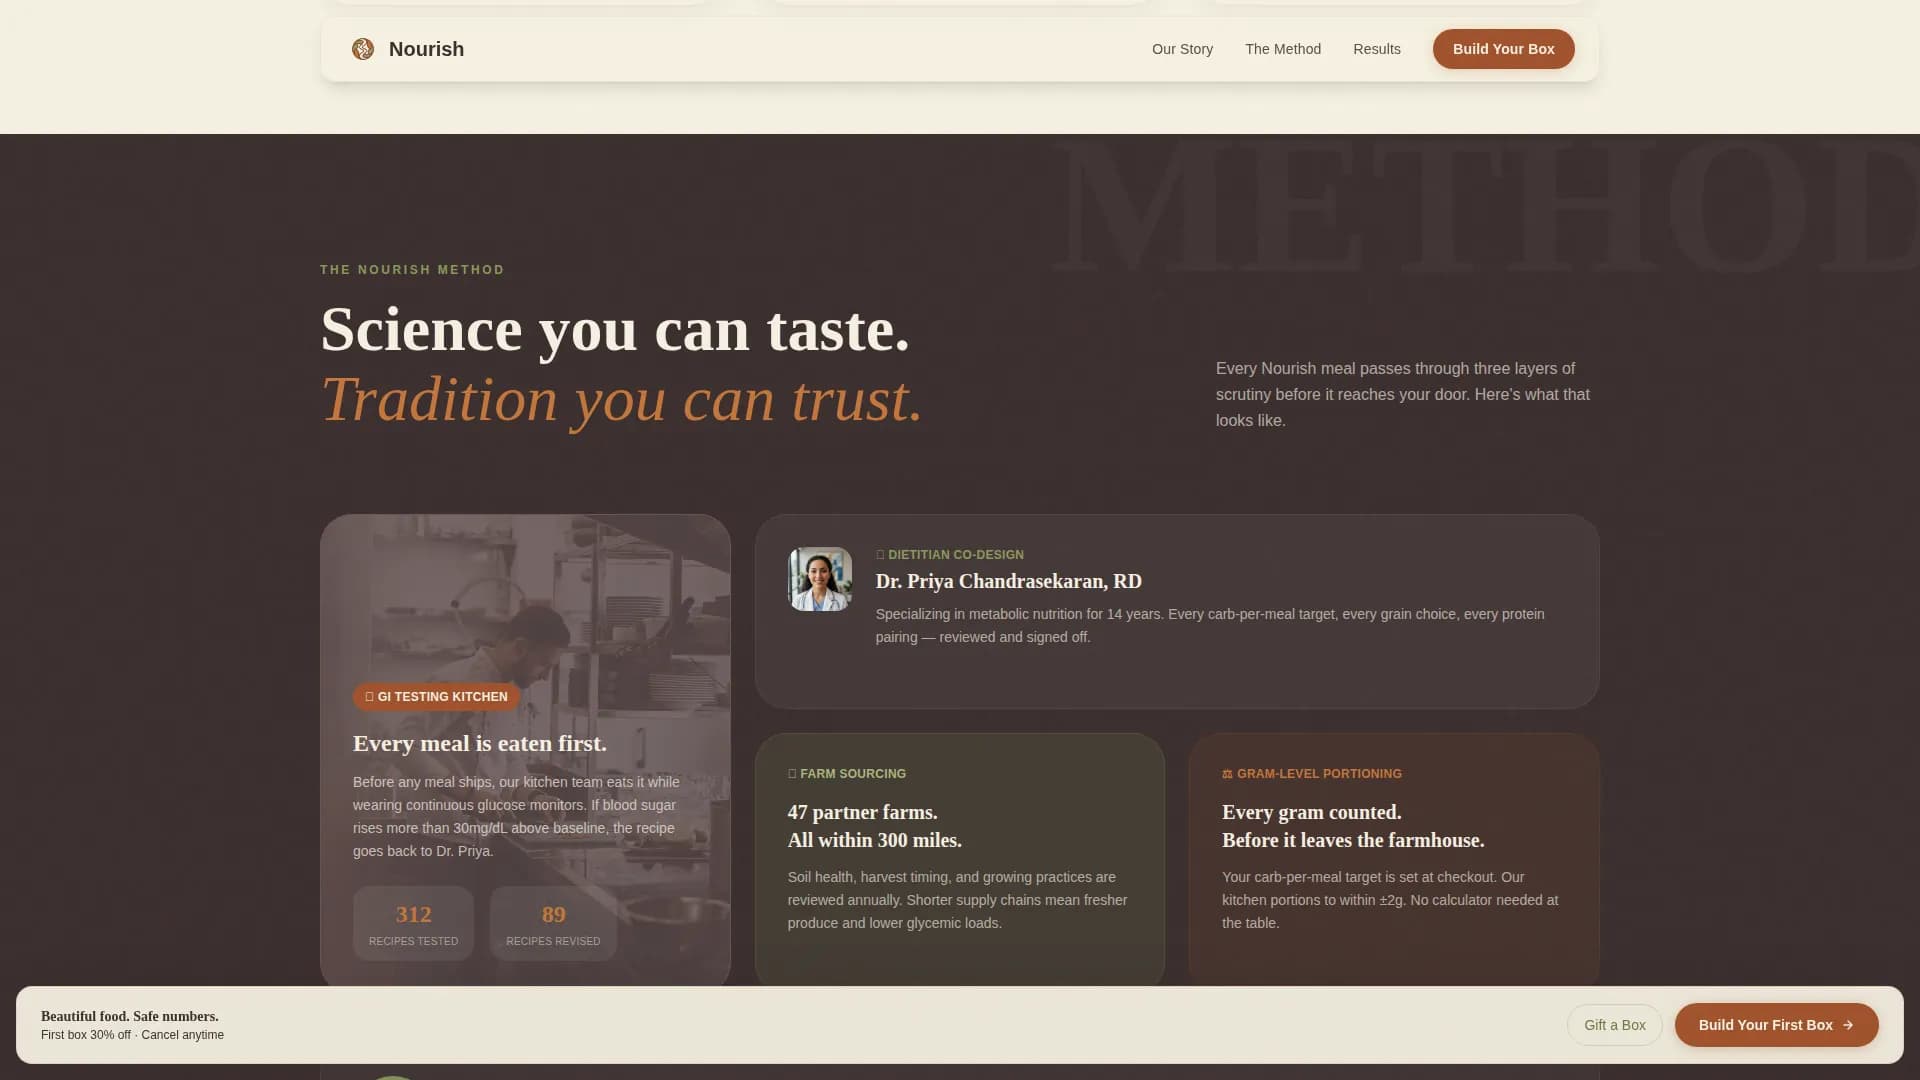The height and width of the screenshot is (1080, 1920).
Task: Click Build Your First Box button
Action: click(1776, 1025)
